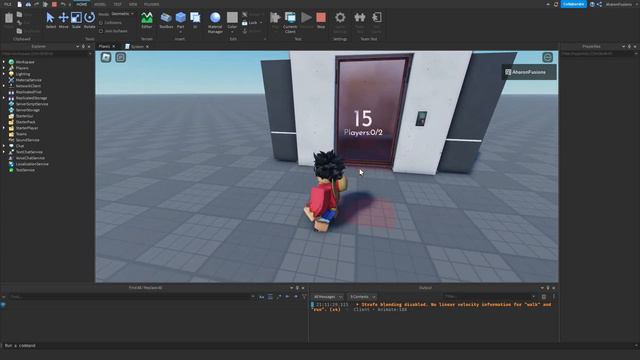Open the All Contexts filter dropdown
640x360 pixels.
pyautogui.click(x=362, y=297)
